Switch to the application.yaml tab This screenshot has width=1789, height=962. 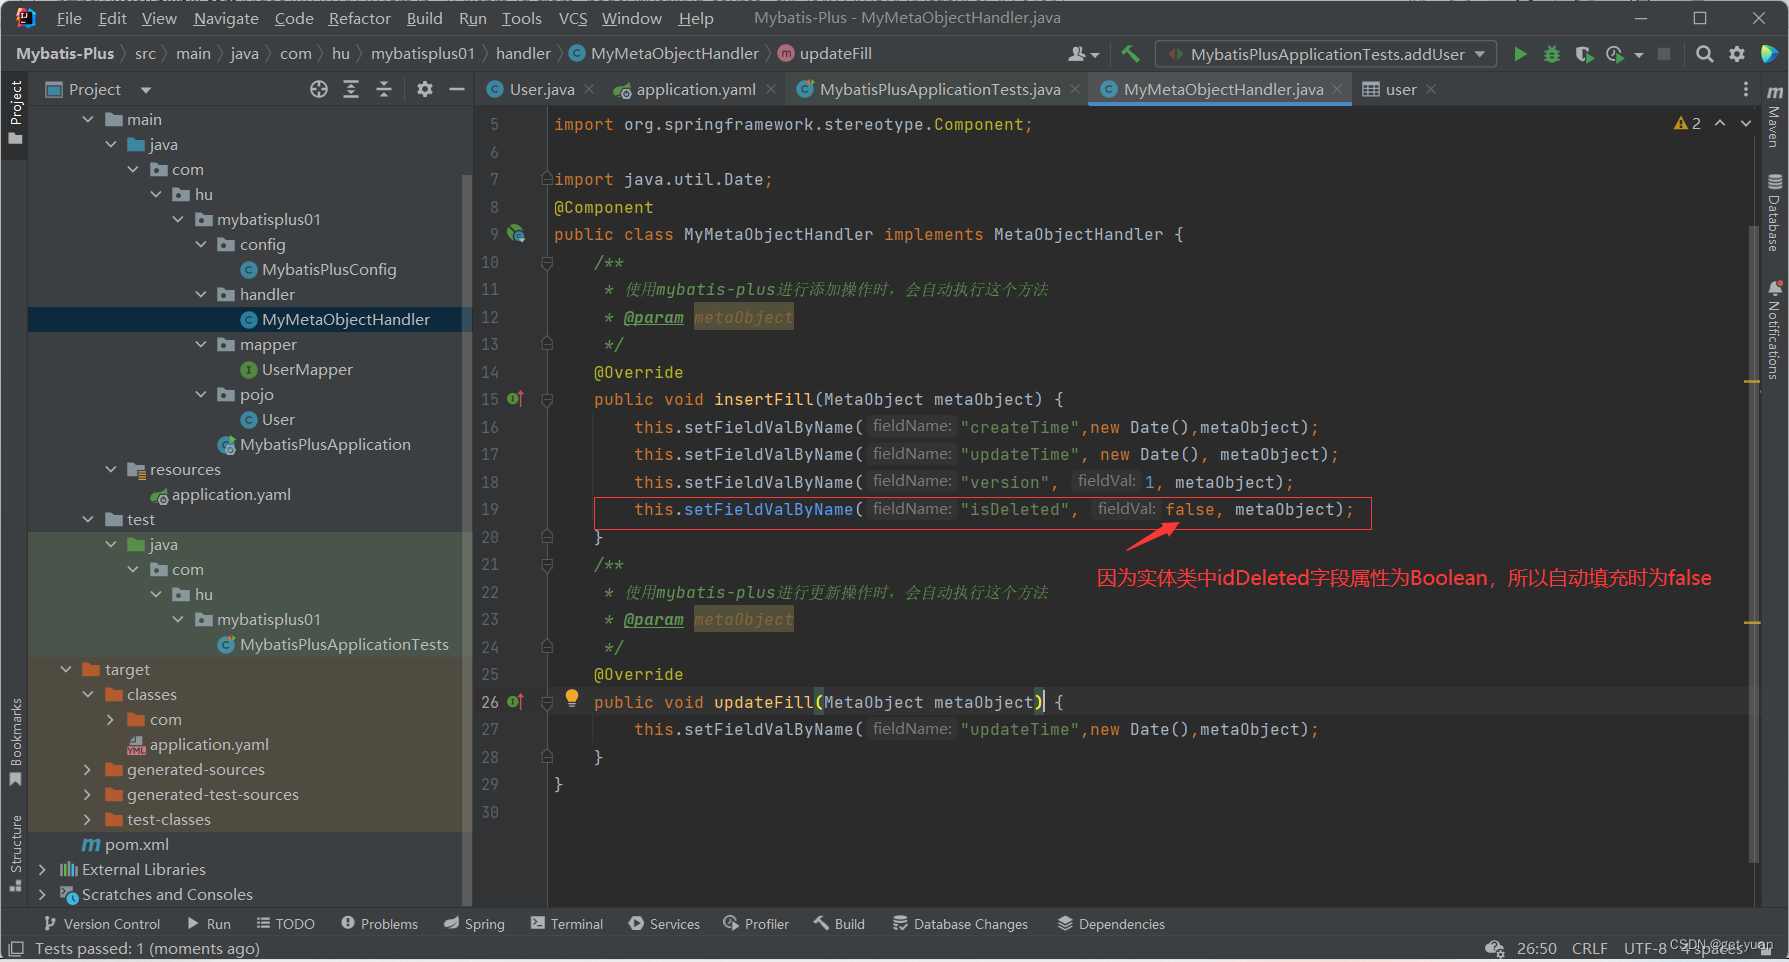coord(696,89)
